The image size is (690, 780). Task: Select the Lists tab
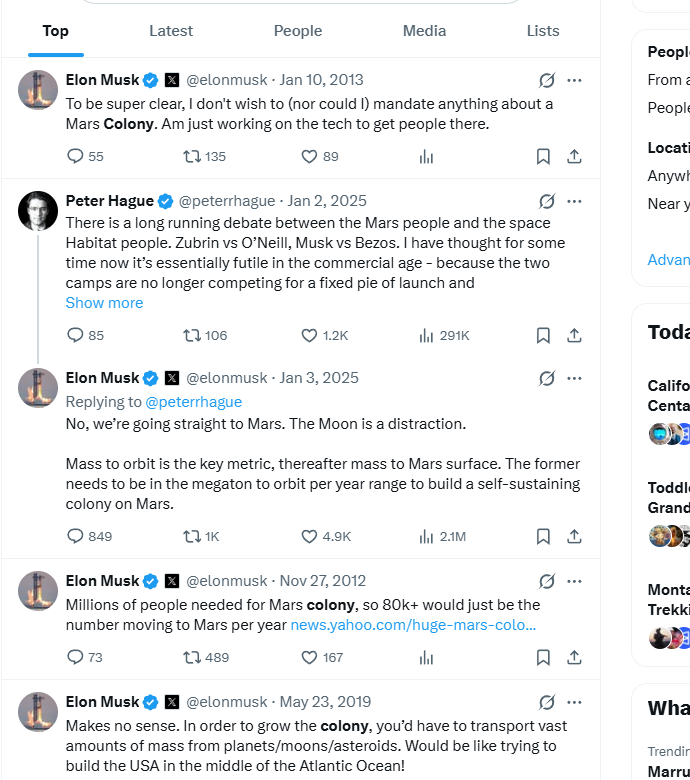[x=543, y=31]
